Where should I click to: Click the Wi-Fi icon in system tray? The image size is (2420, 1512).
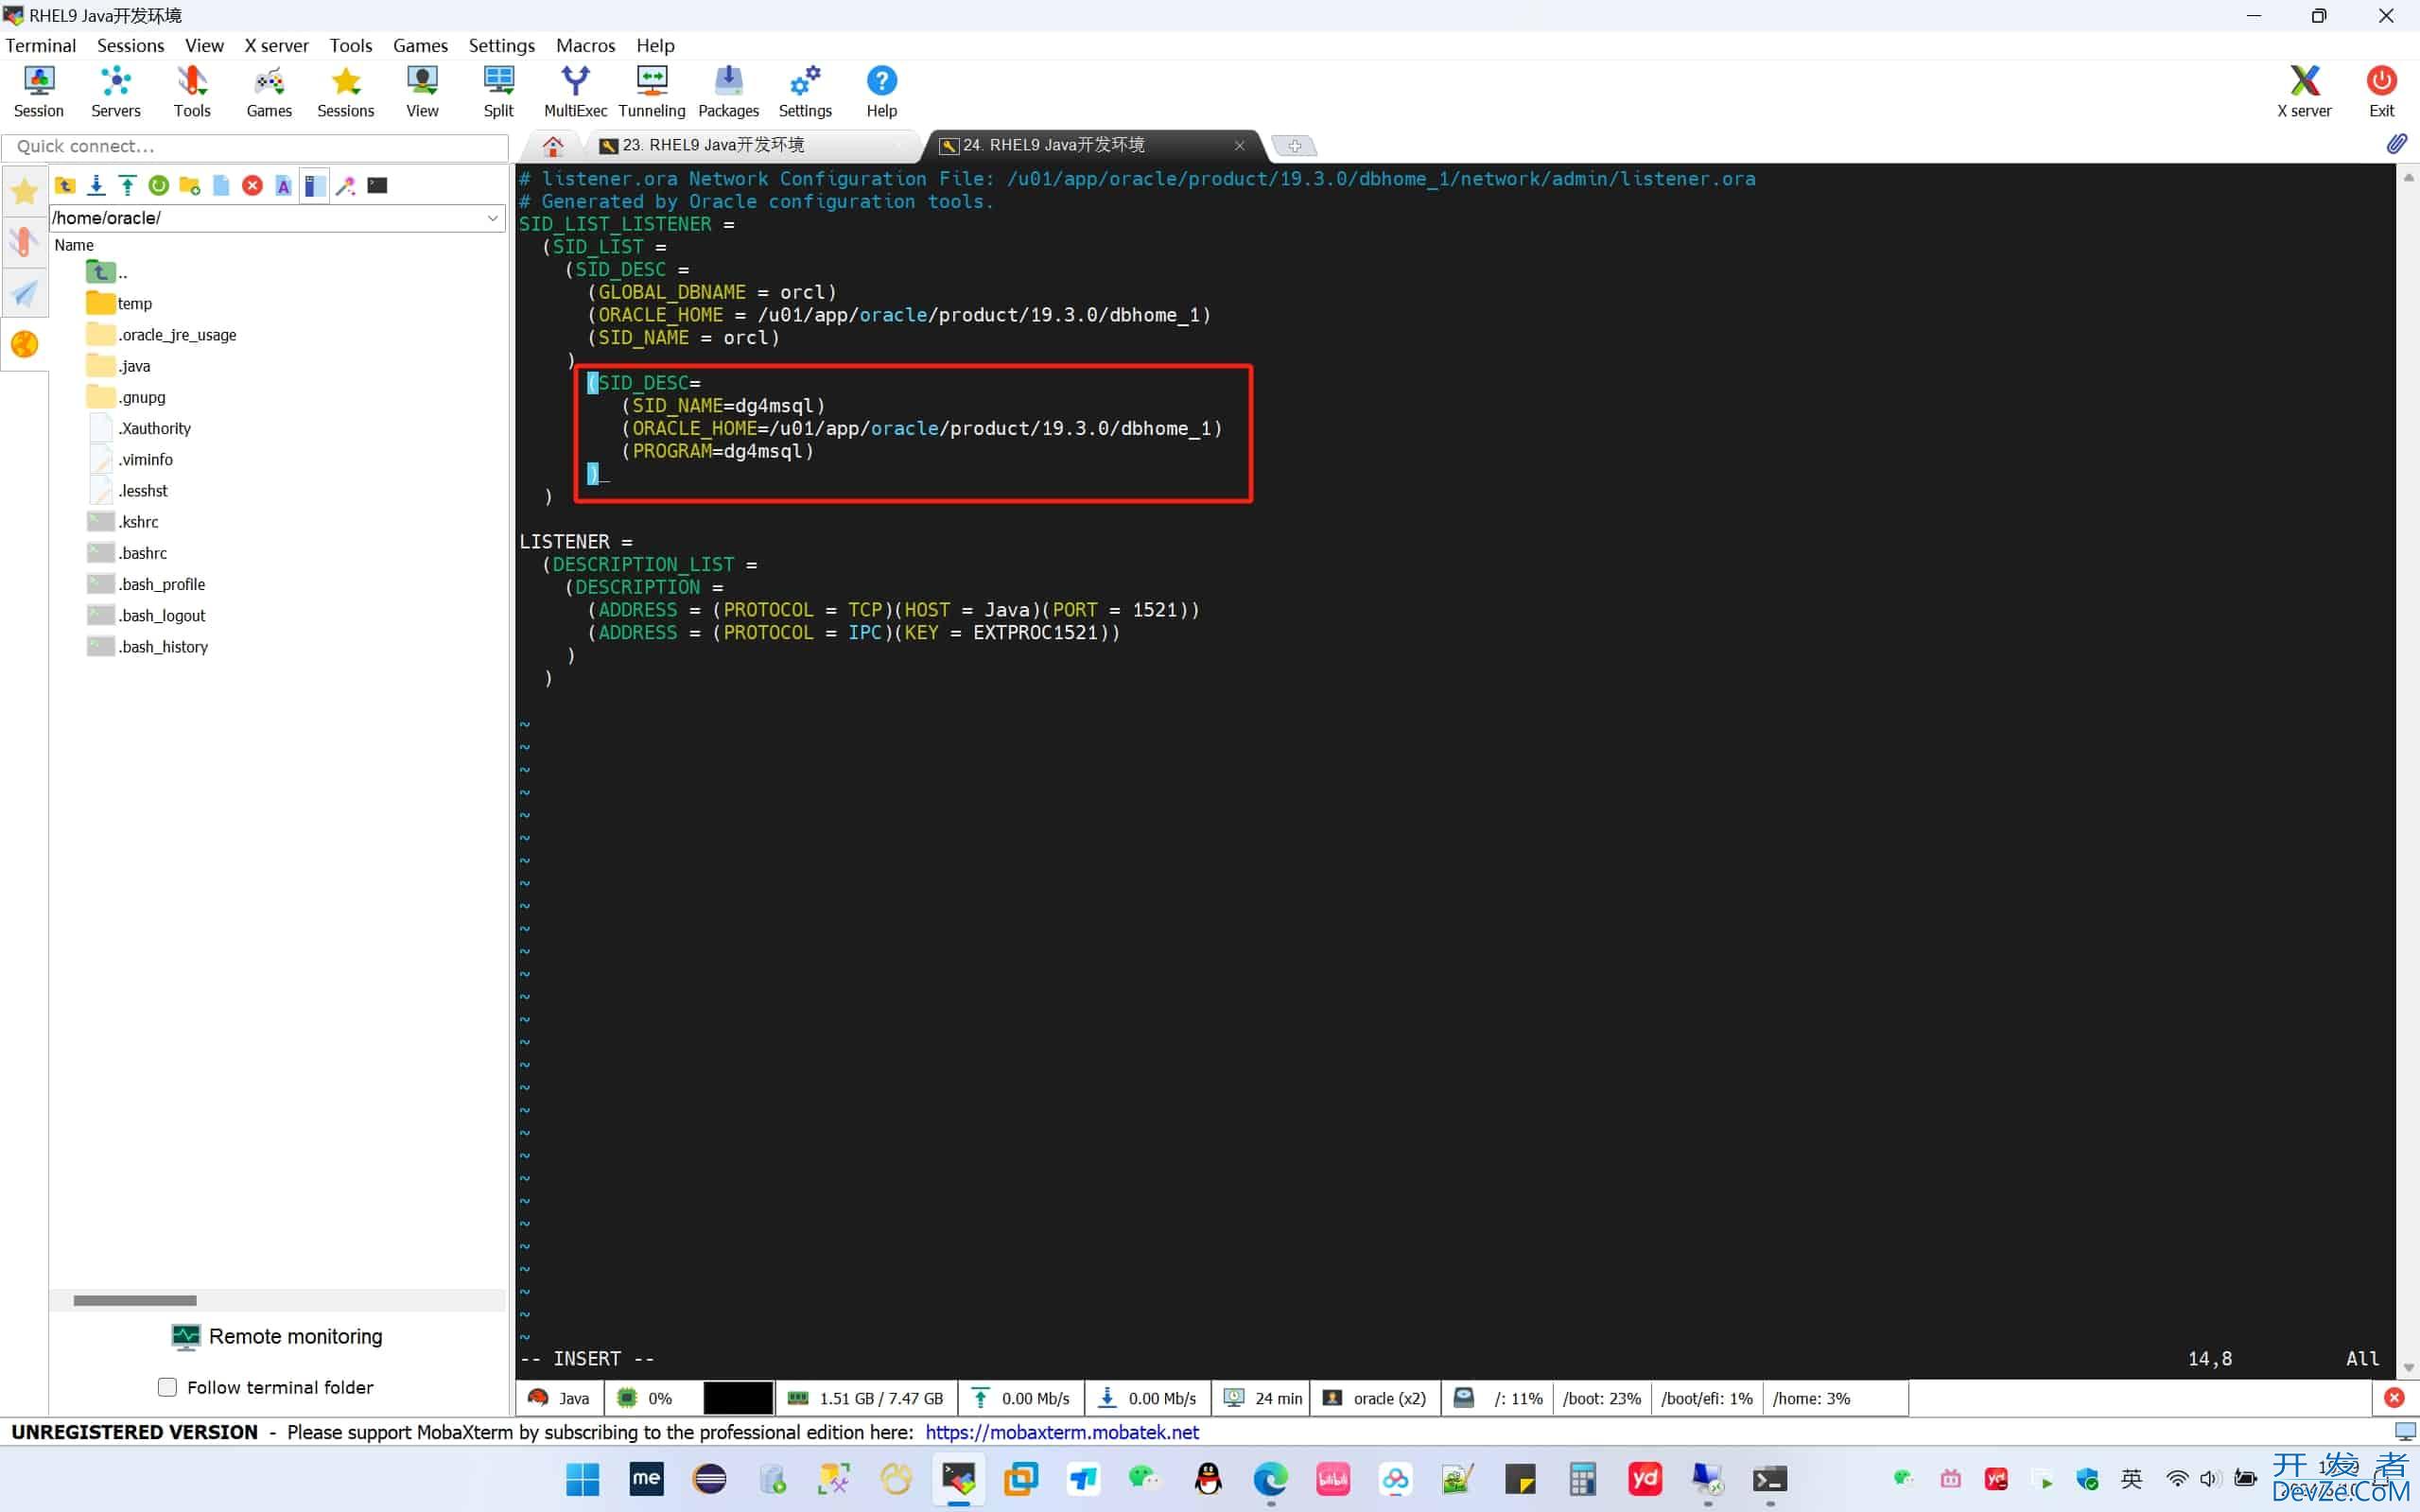click(x=2176, y=1479)
